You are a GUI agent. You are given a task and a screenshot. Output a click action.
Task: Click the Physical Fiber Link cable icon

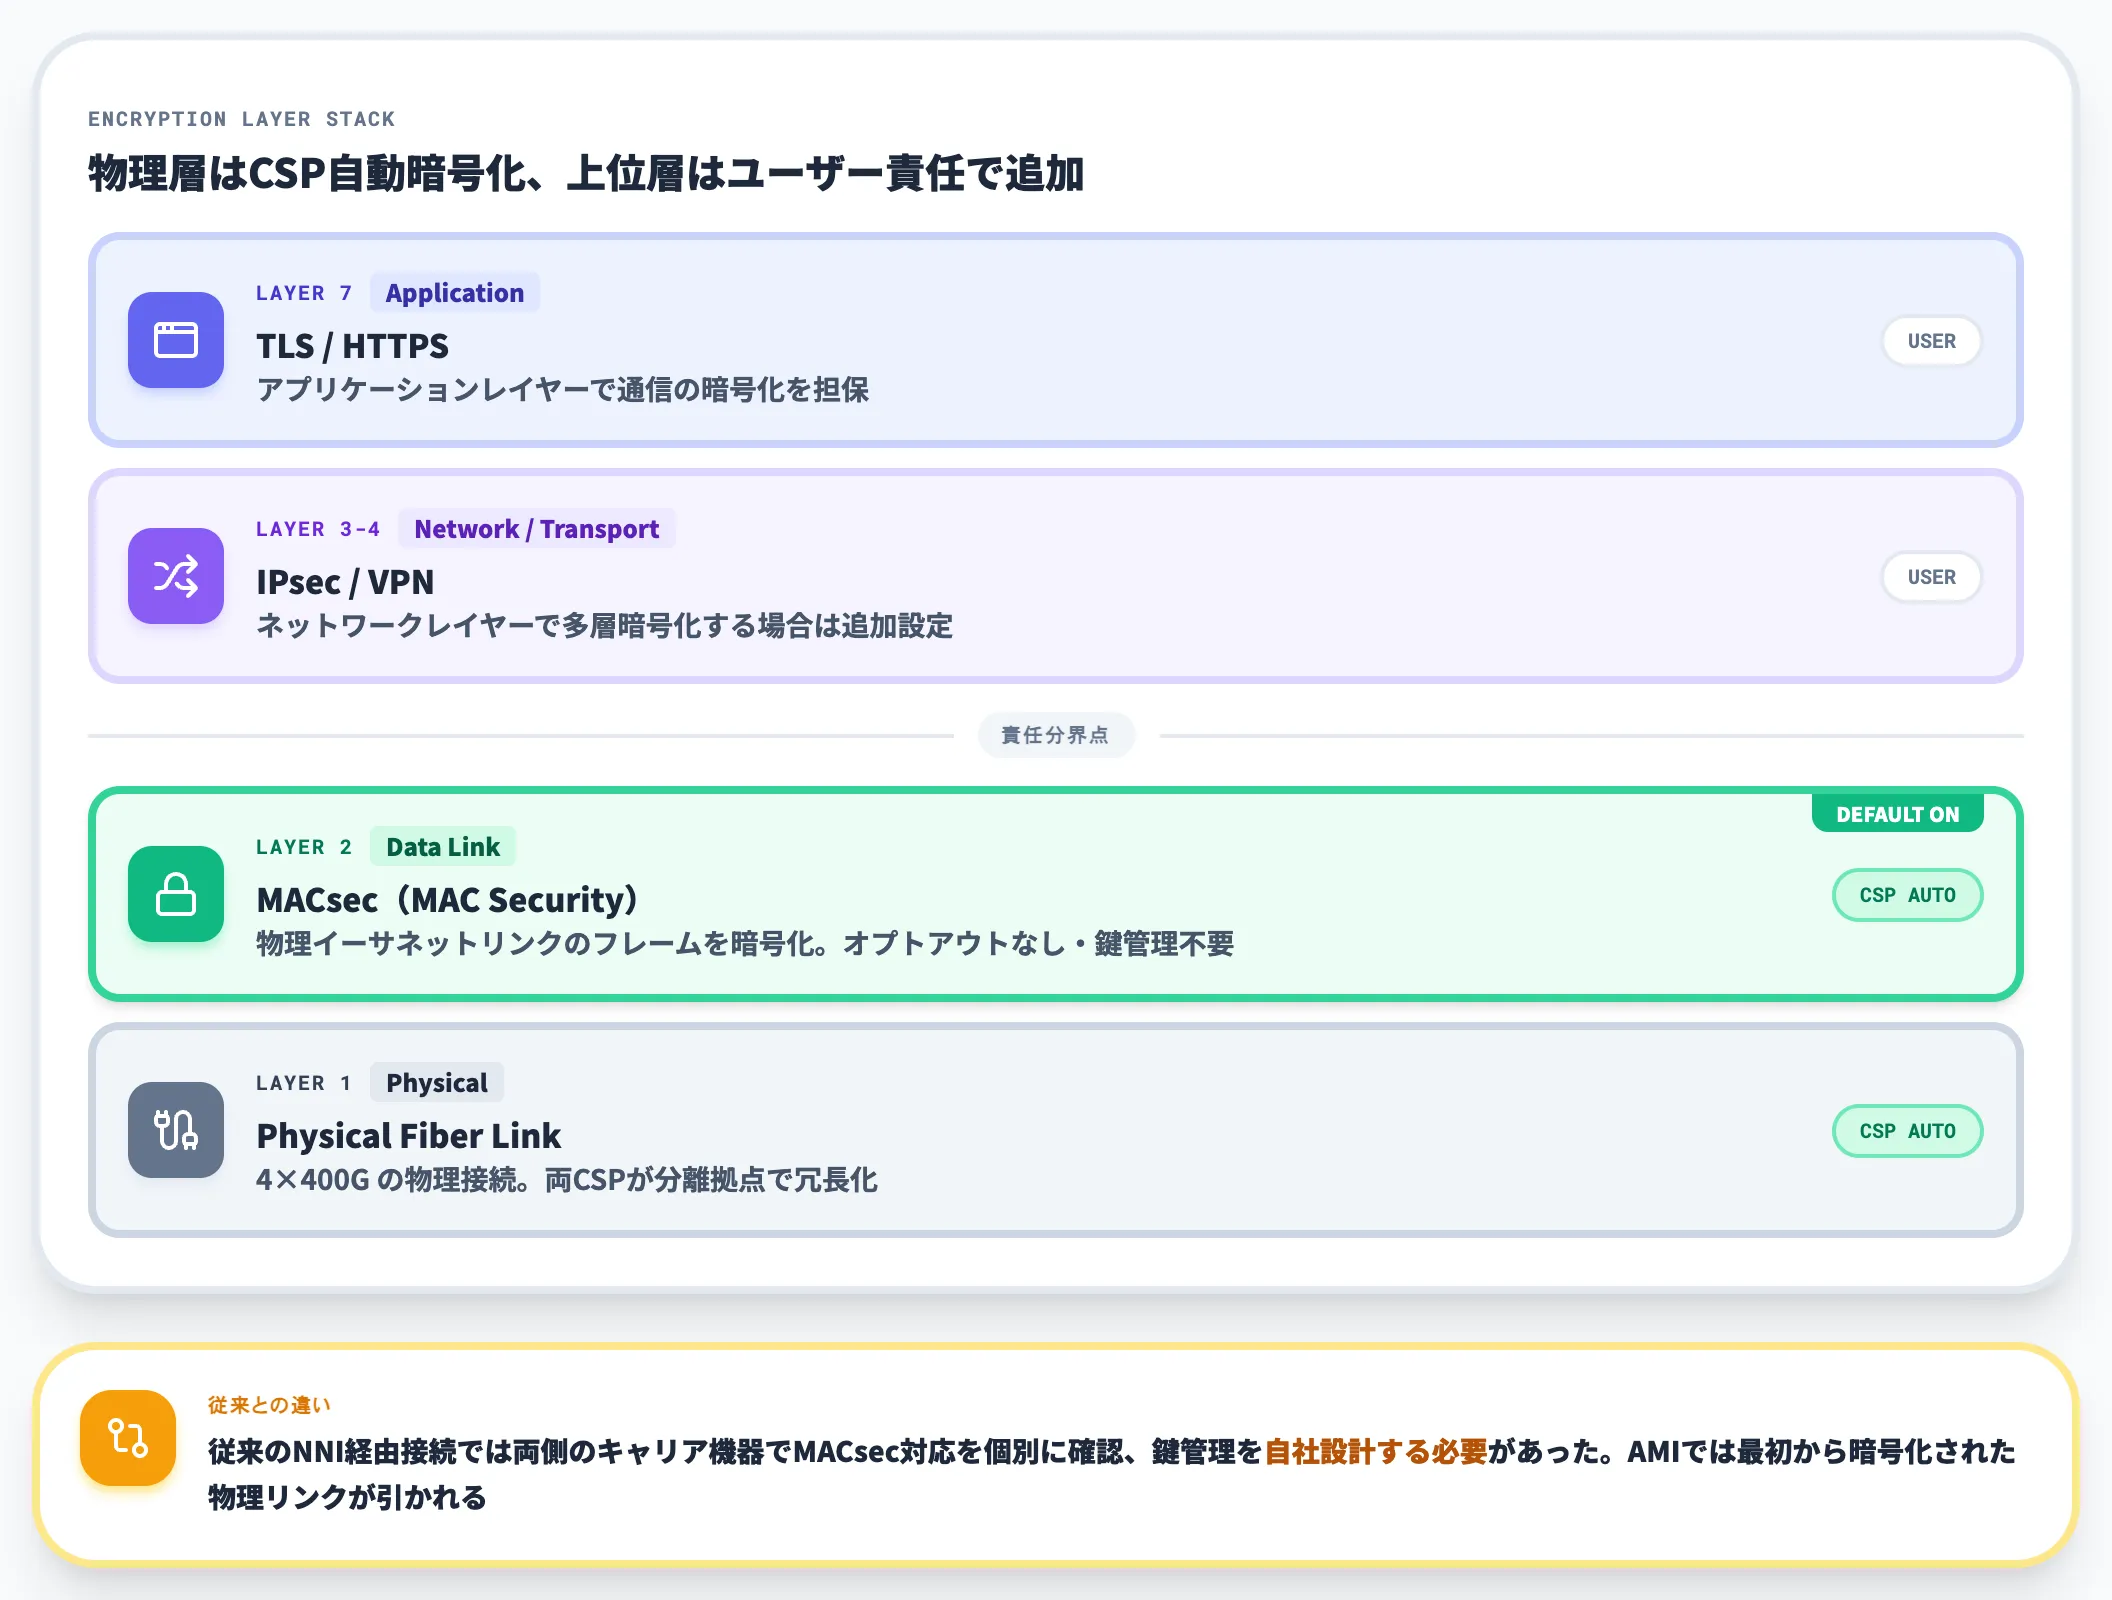176,1130
